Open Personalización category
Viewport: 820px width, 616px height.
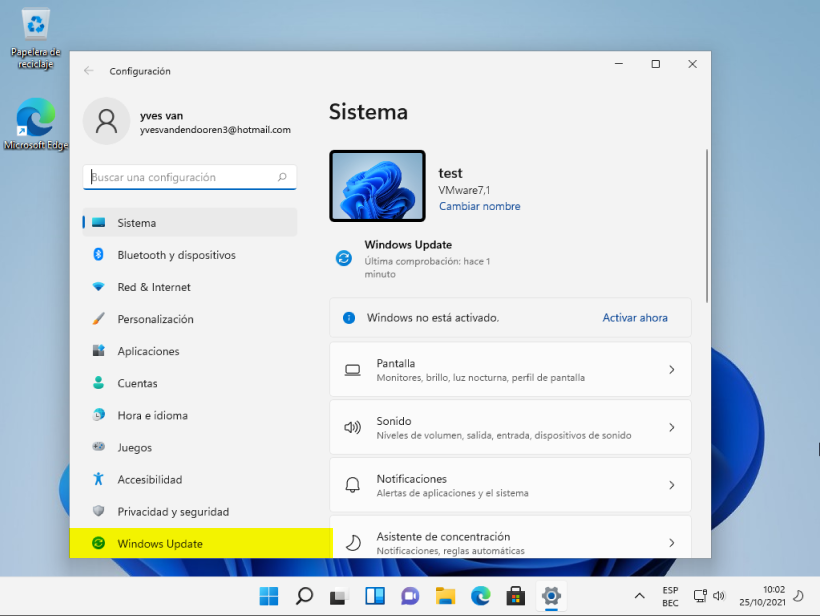(190, 318)
